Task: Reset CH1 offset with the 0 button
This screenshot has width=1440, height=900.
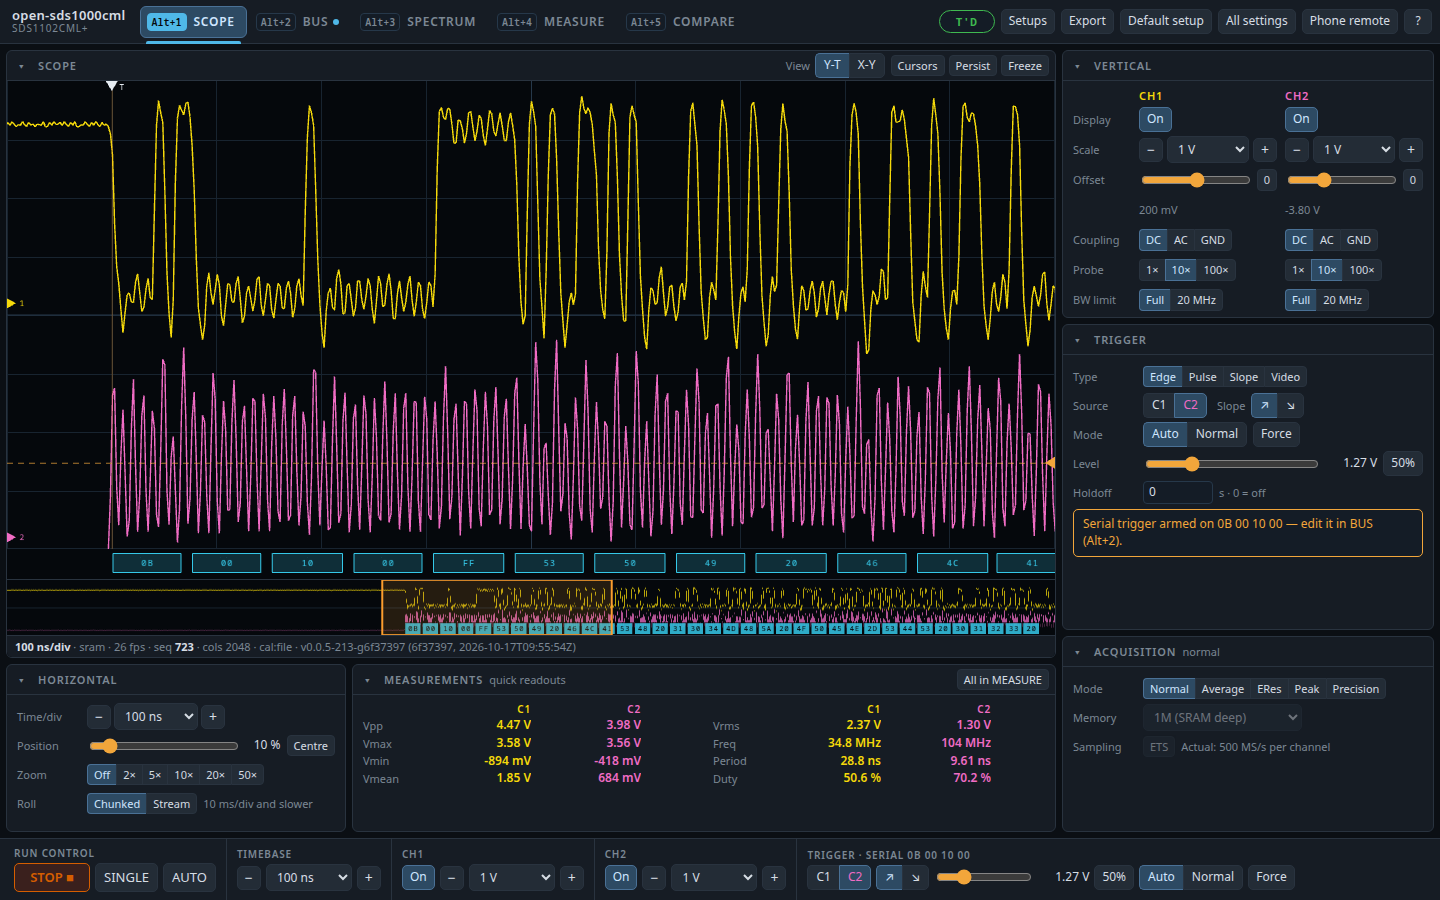Action: coord(1267,180)
